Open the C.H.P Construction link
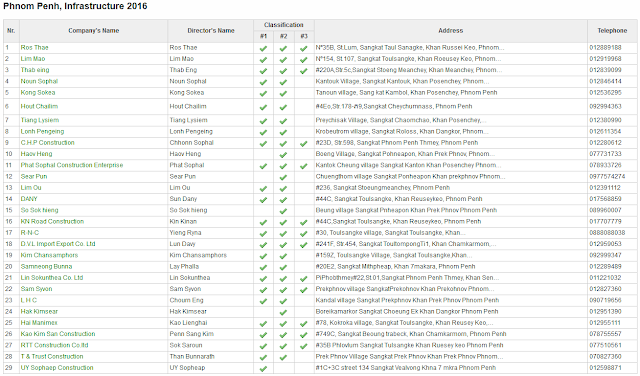 [48, 142]
